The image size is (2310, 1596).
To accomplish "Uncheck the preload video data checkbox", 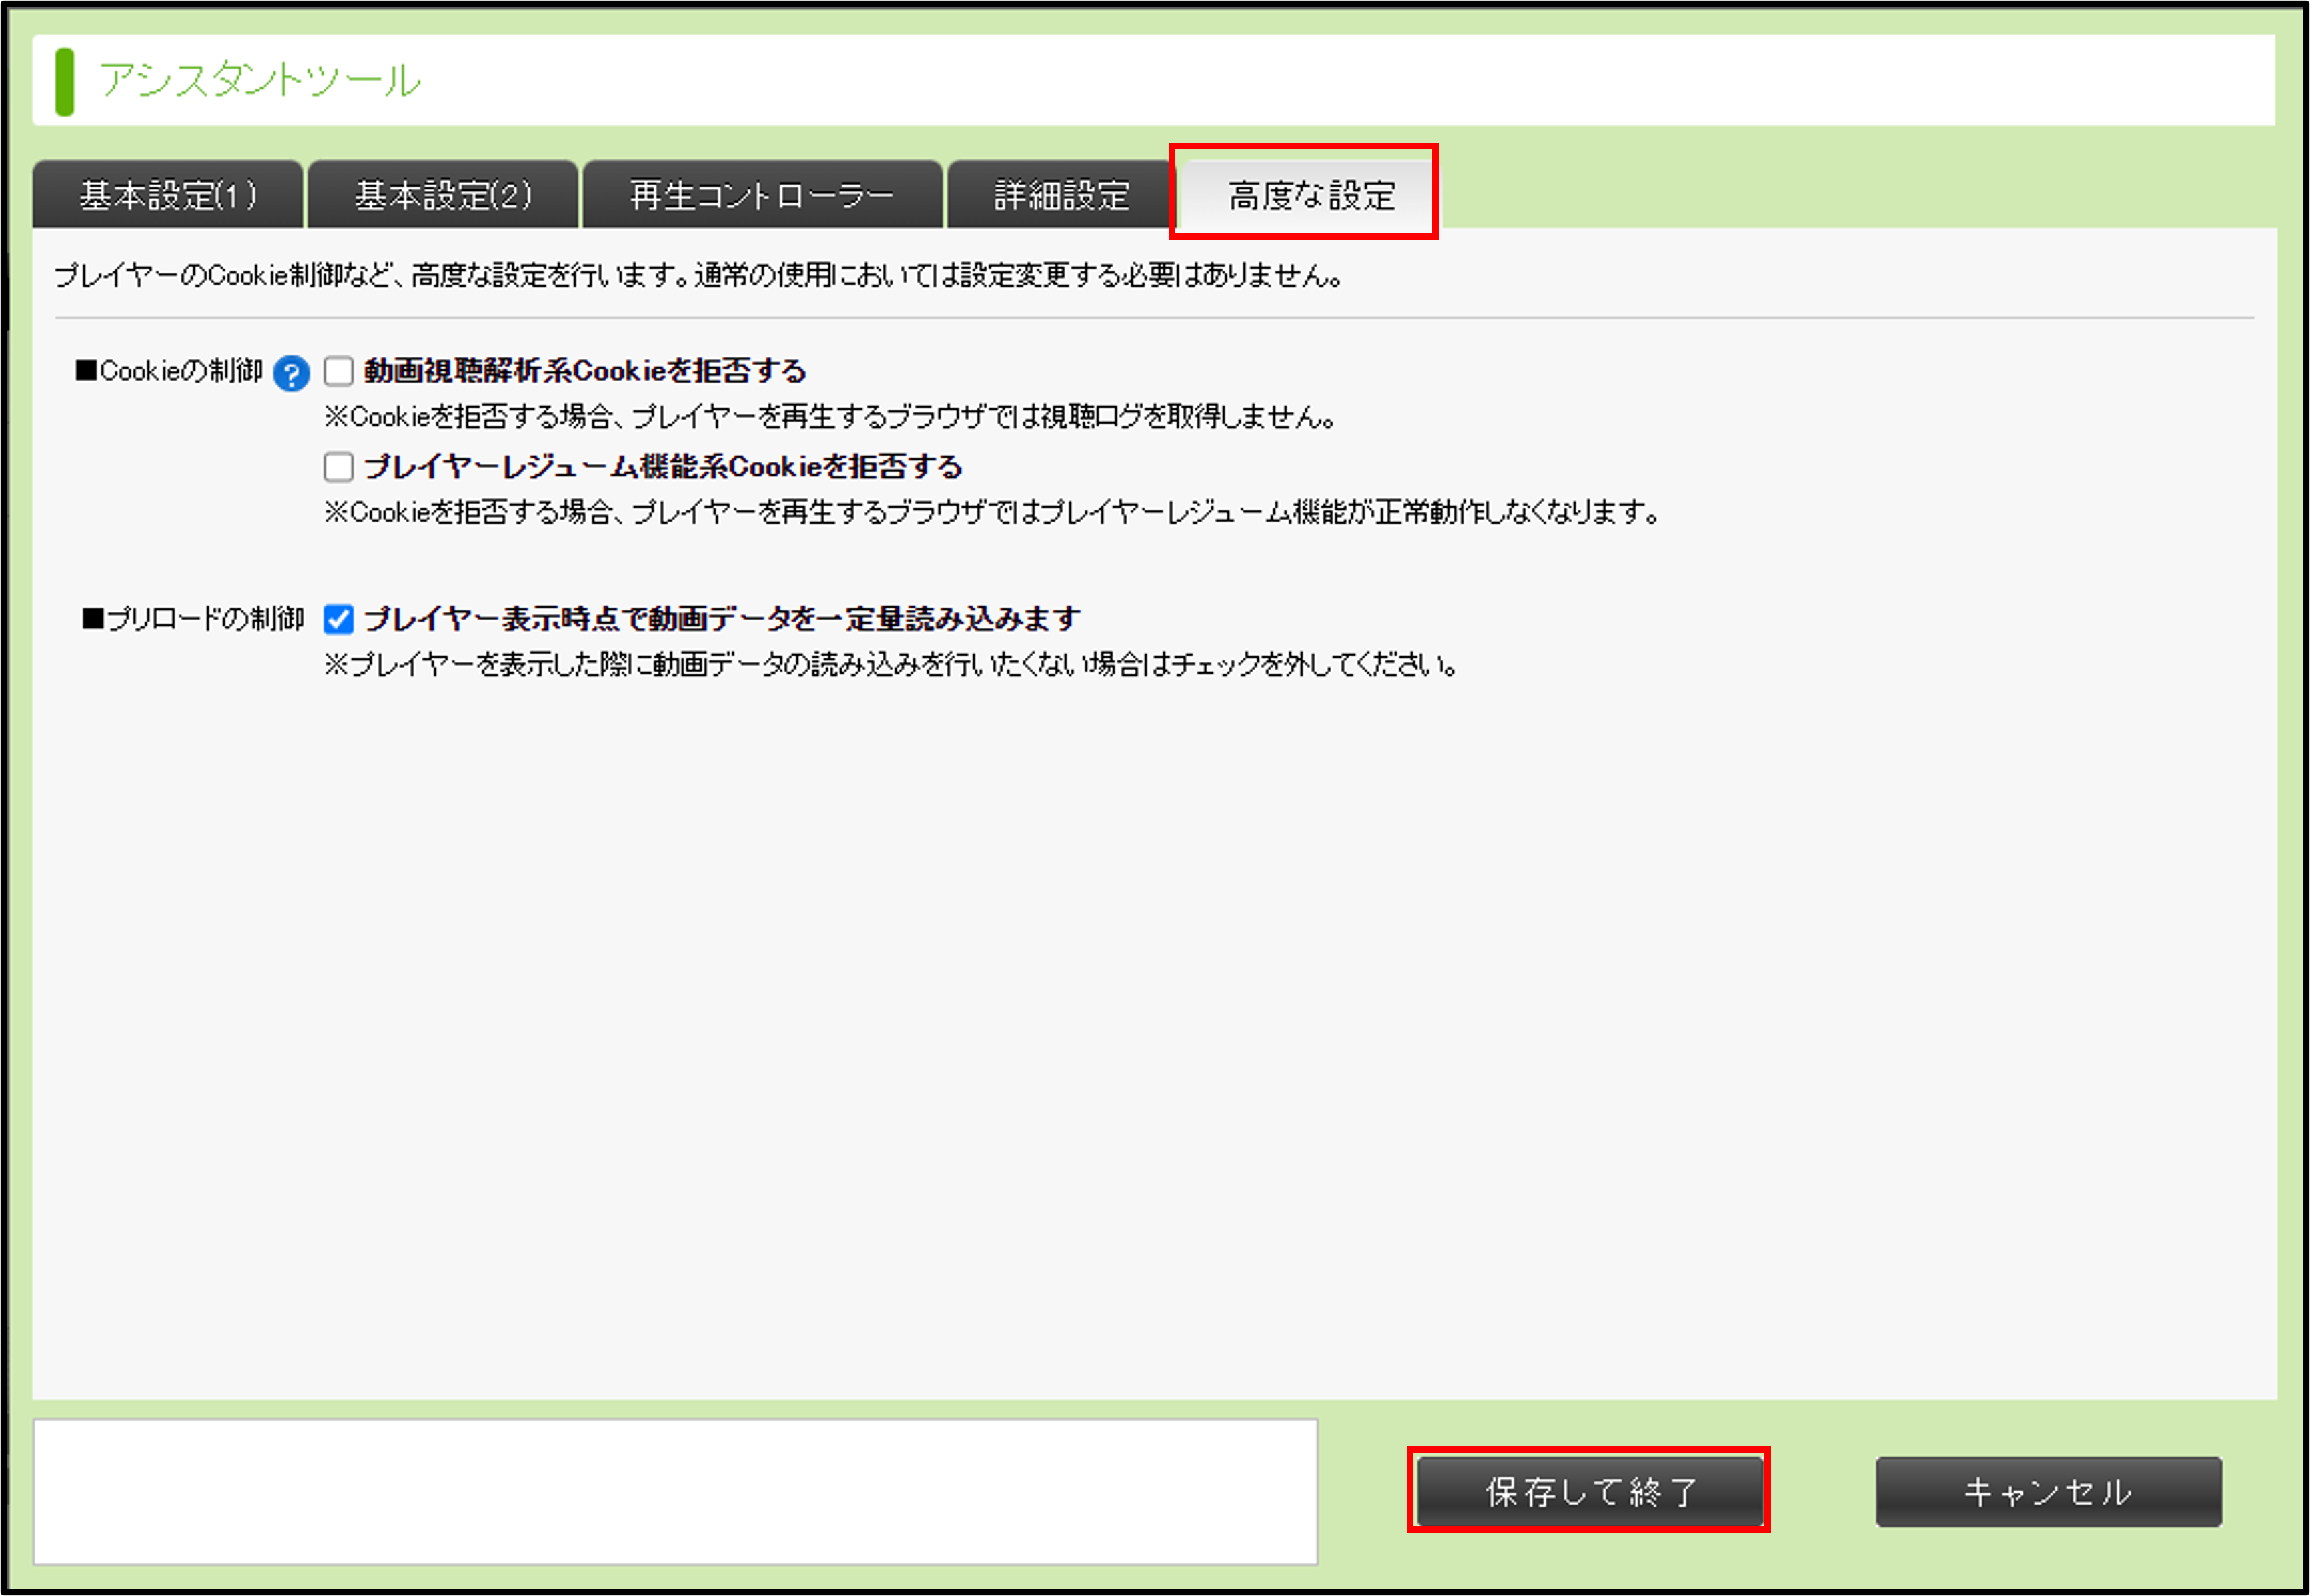I will point(338,619).
